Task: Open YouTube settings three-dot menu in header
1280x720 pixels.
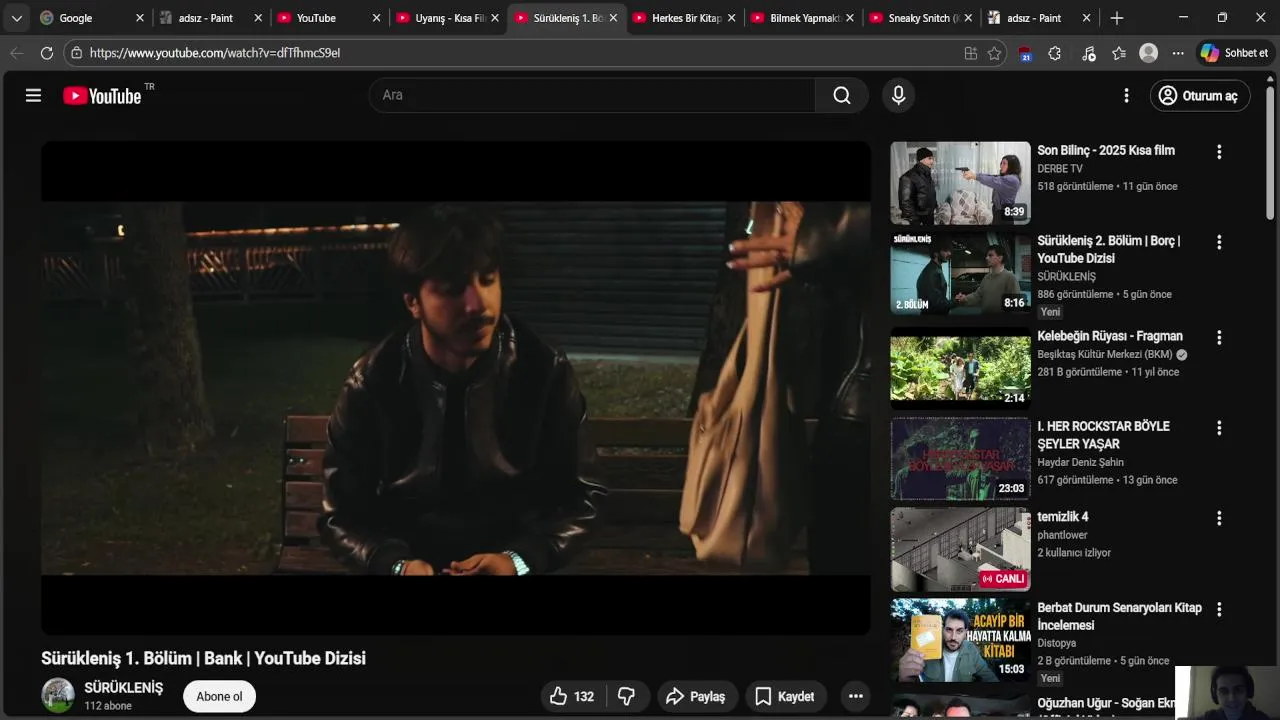Action: (x=1126, y=95)
